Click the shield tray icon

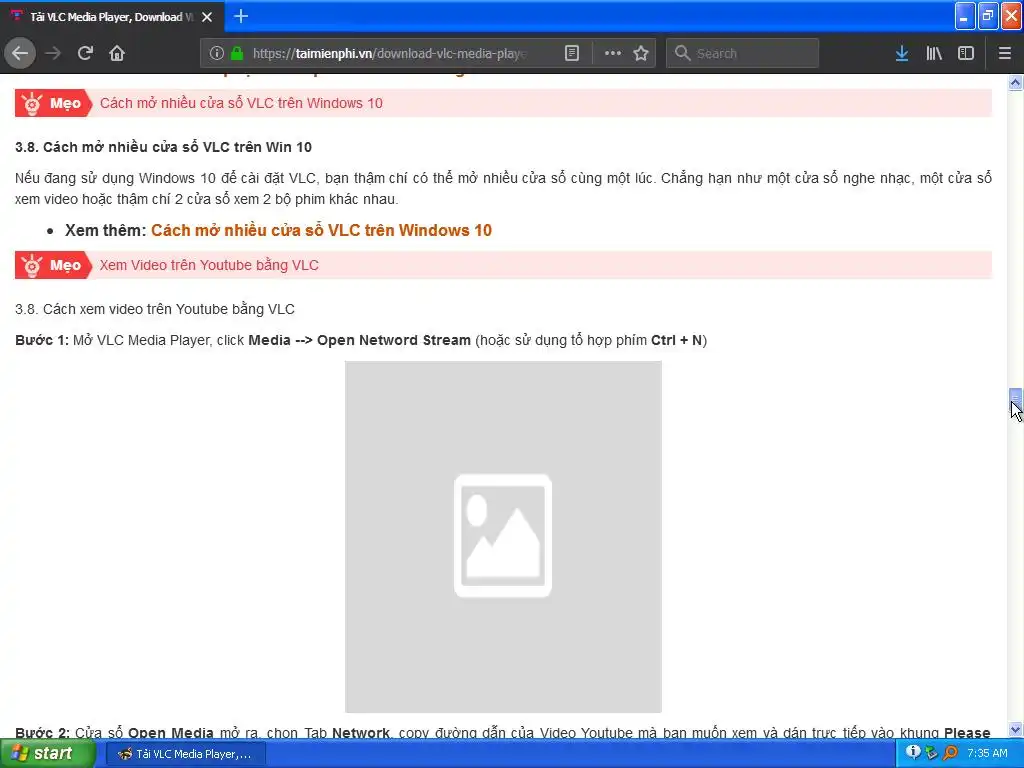[x=931, y=753]
